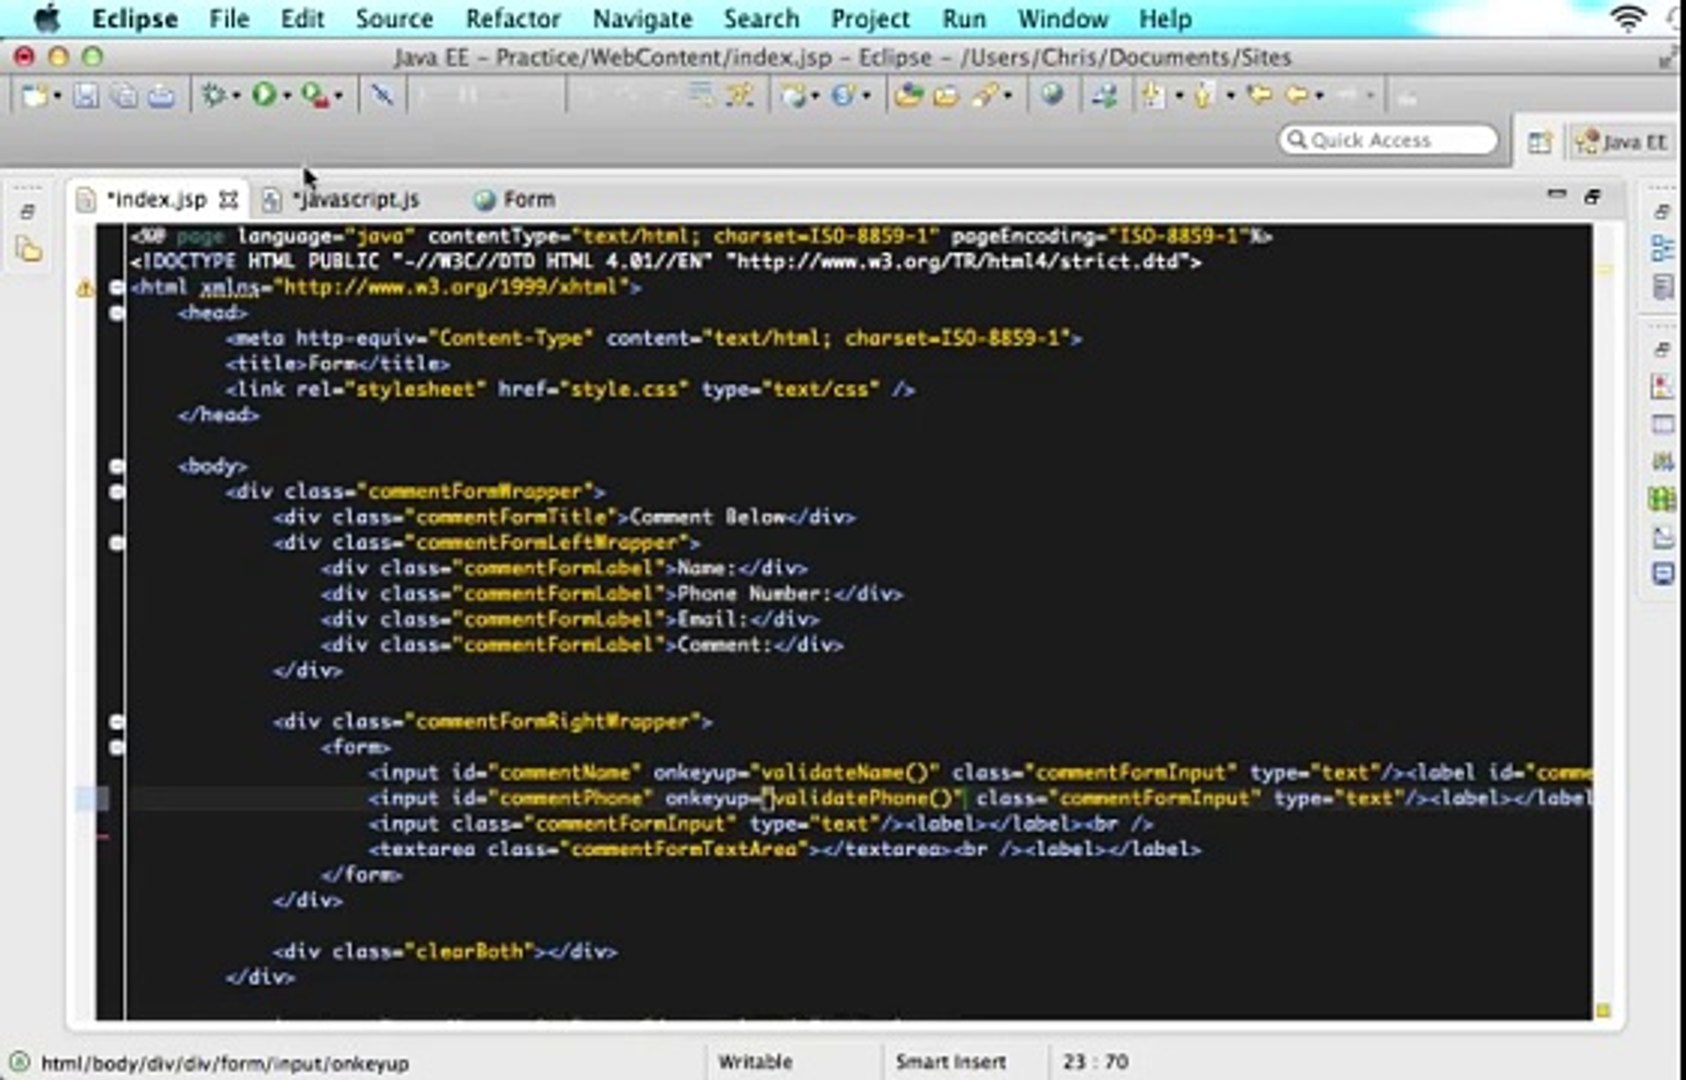This screenshot has width=1686, height=1080.
Task: Click the Wi-Fi status icon in menu bar
Action: (x=1628, y=18)
